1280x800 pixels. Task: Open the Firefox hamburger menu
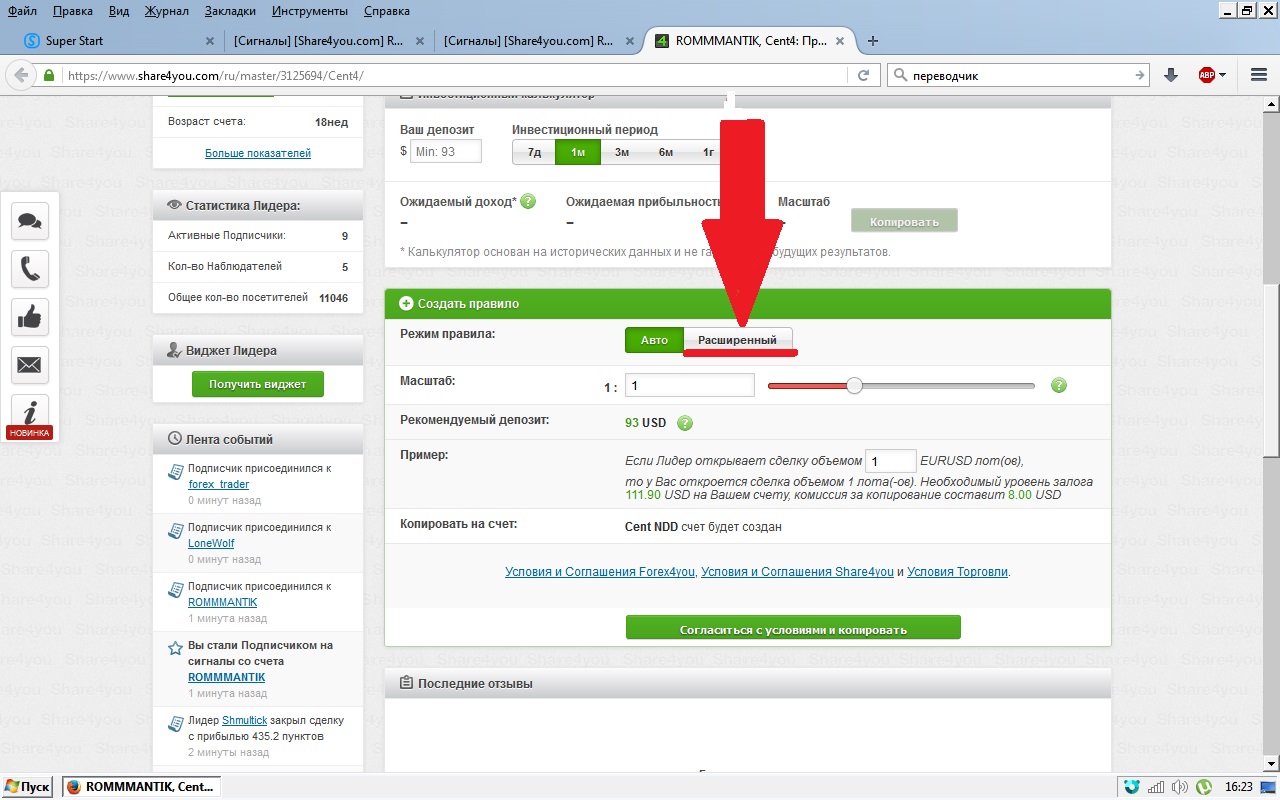(x=1259, y=75)
